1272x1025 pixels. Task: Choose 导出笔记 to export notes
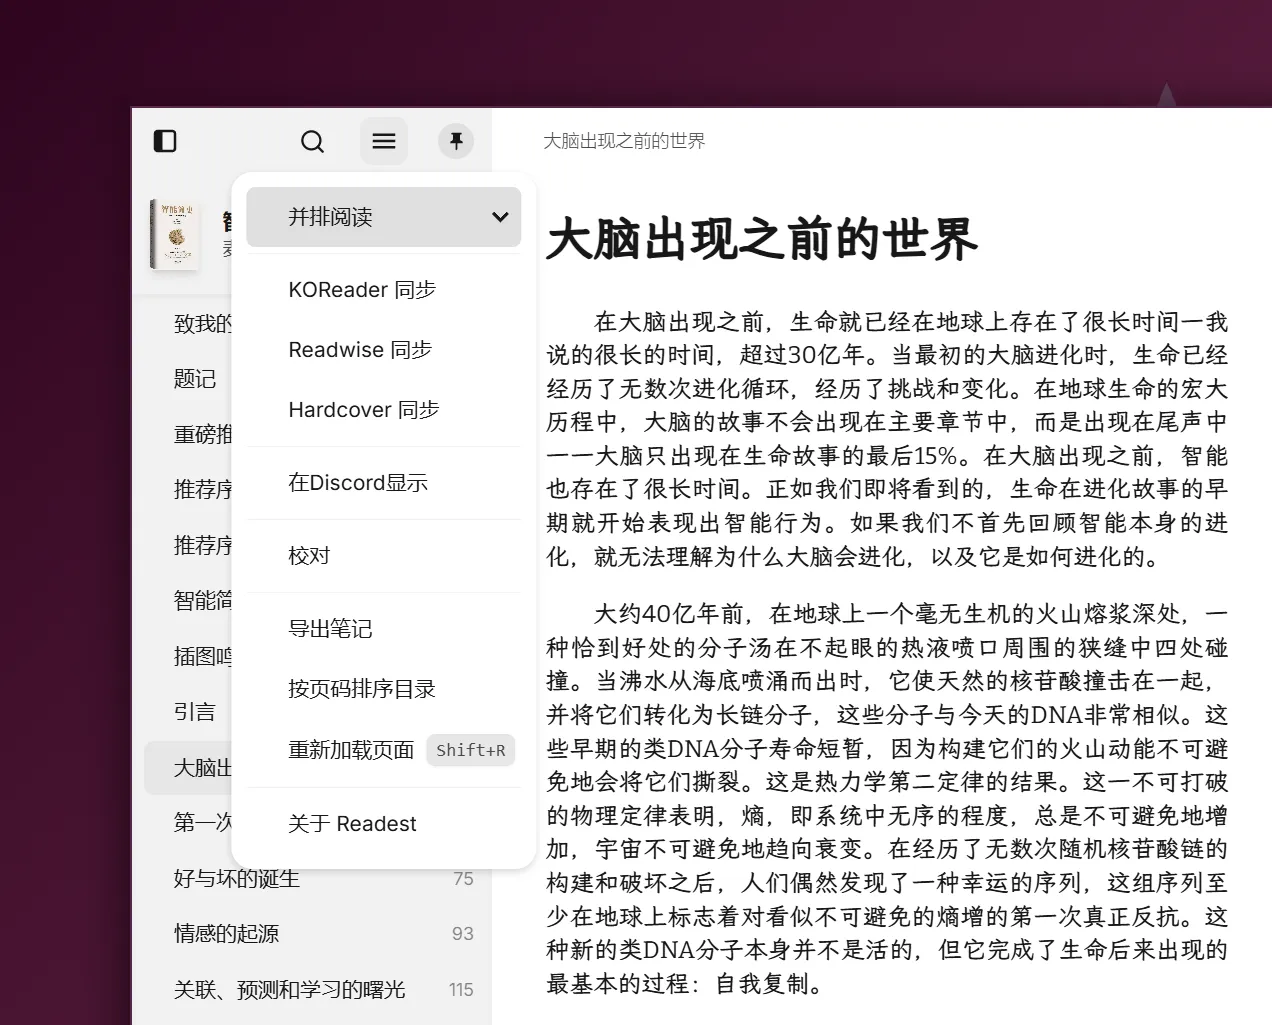click(330, 629)
